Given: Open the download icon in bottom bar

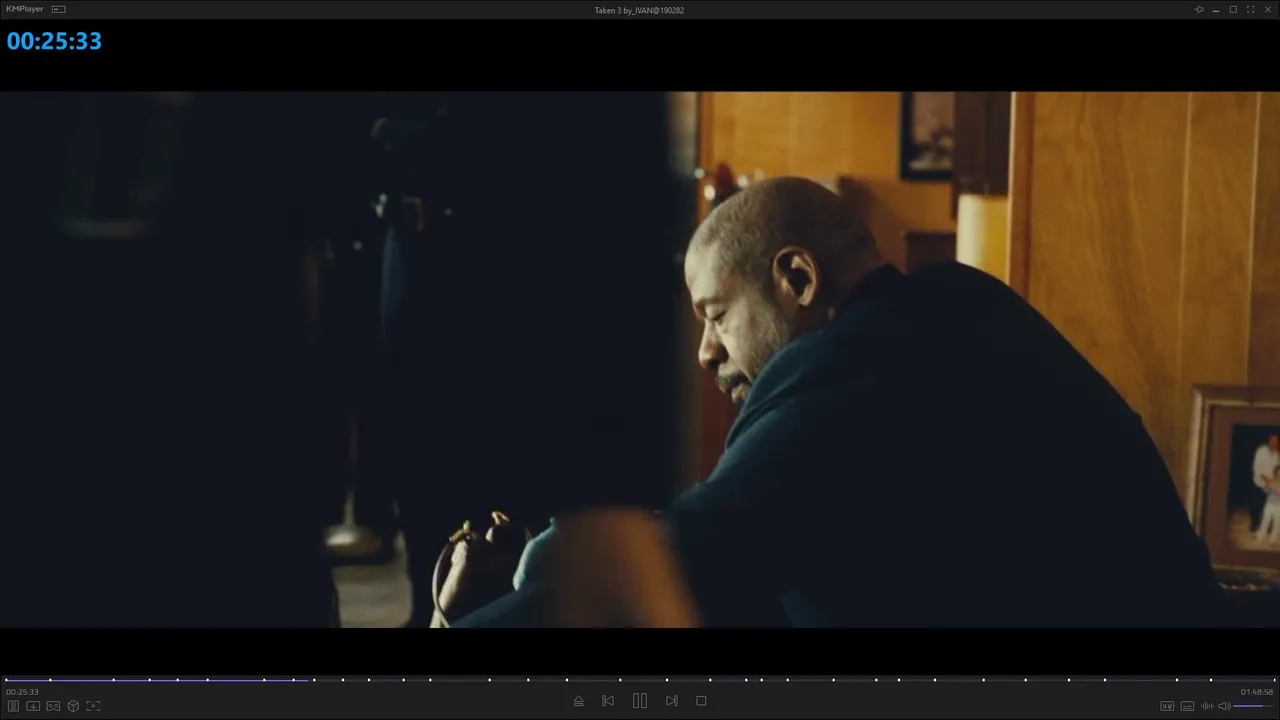Looking at the screenshot, I should [33, 706].
